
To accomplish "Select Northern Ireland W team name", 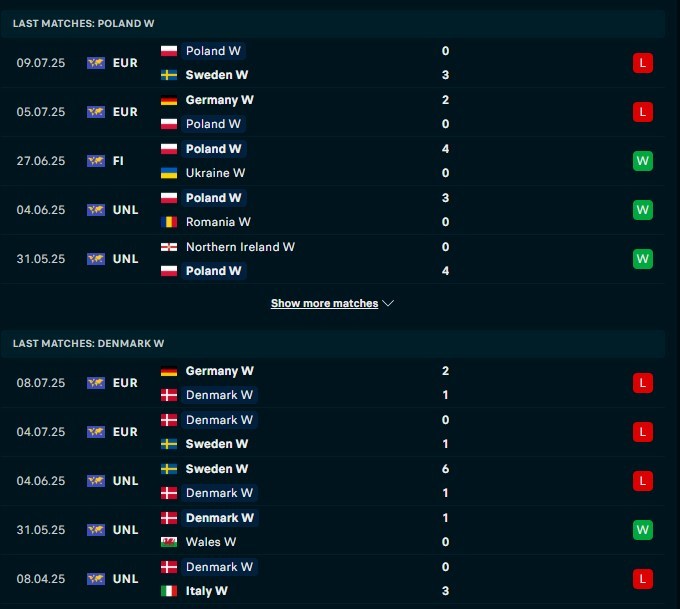I will click(x=240, y=247).
